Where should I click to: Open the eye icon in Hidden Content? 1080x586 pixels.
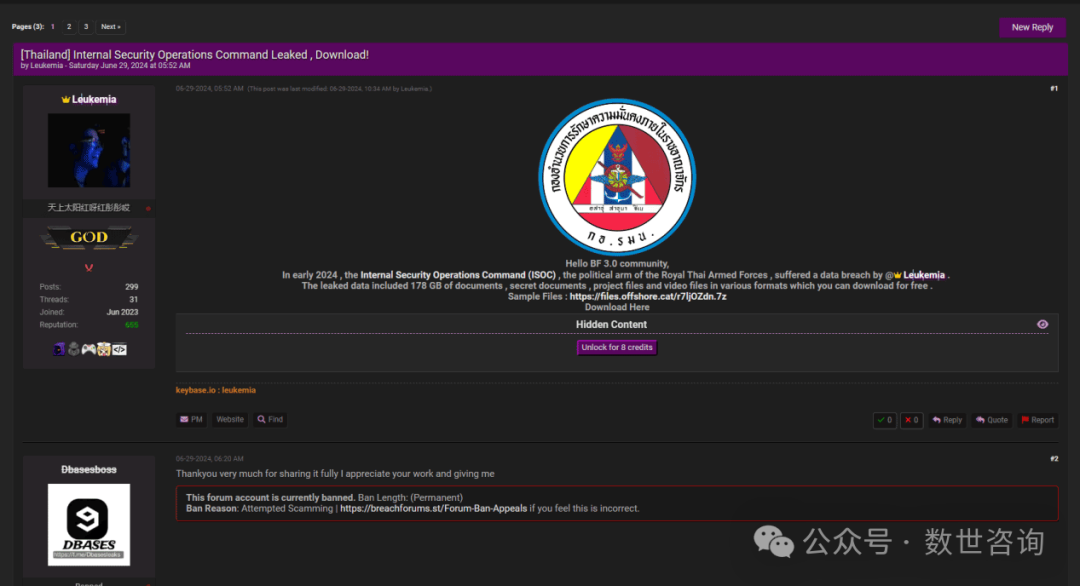pos(1042,324)
